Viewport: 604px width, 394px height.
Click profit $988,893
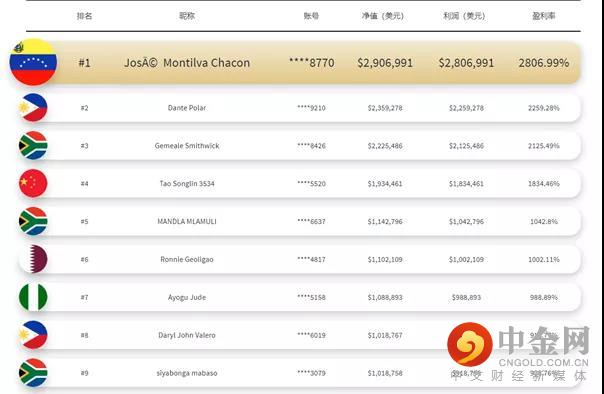click(x=466, y=298)
